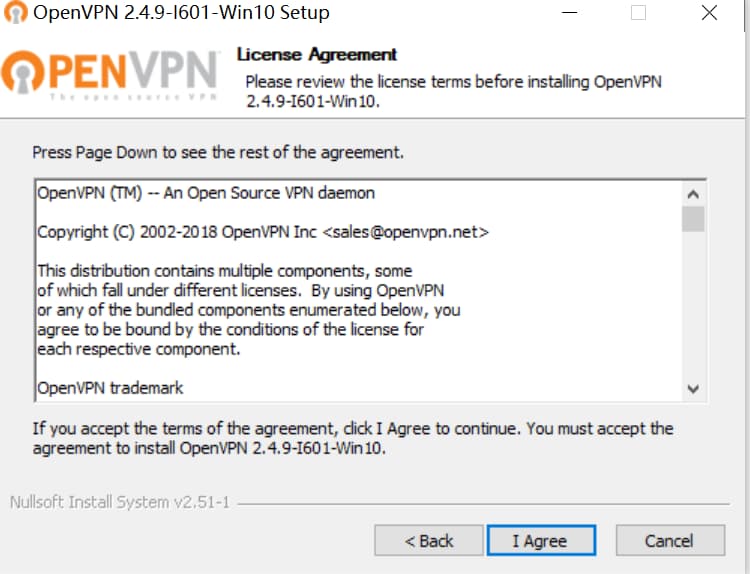The height and width of the screenshot is (574, 750).
Task: Click the OpenVPN icon in the title bar
Action: [16, 13]
